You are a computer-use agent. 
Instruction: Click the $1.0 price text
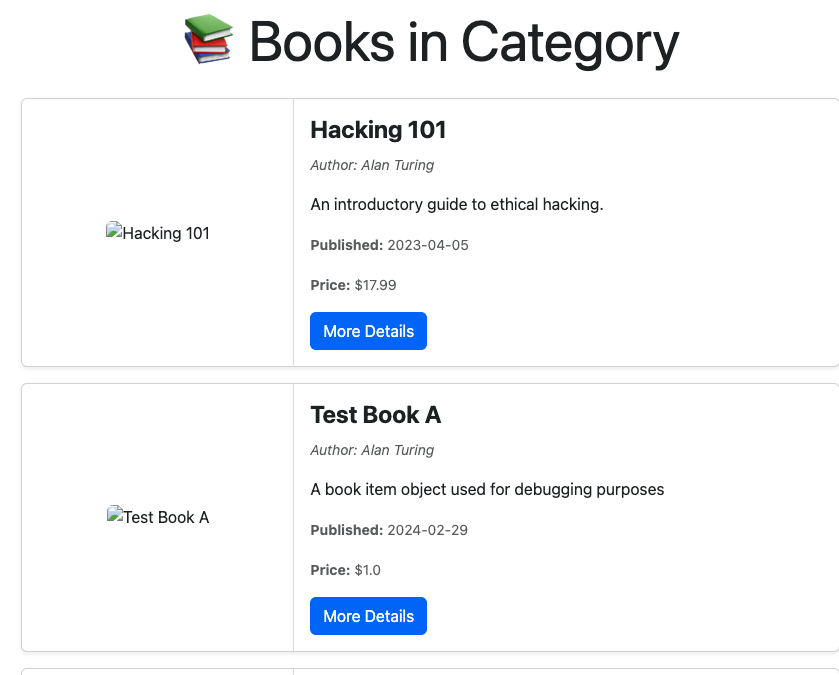[367, 570]
